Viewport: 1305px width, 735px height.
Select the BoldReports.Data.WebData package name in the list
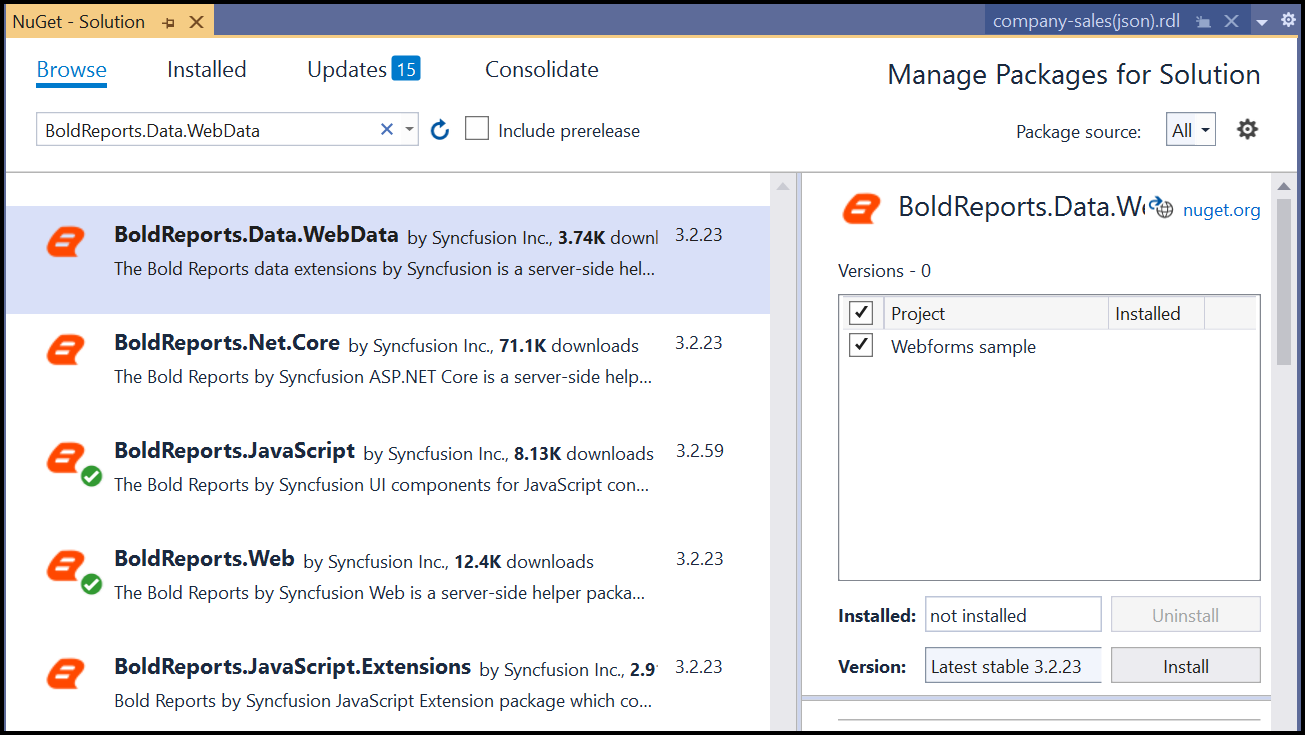(x=256, y=235)
